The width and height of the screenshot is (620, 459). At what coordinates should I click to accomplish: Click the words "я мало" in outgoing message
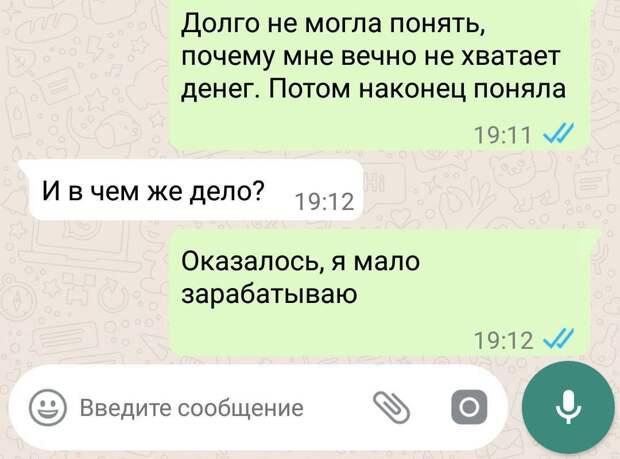(376, 262)
